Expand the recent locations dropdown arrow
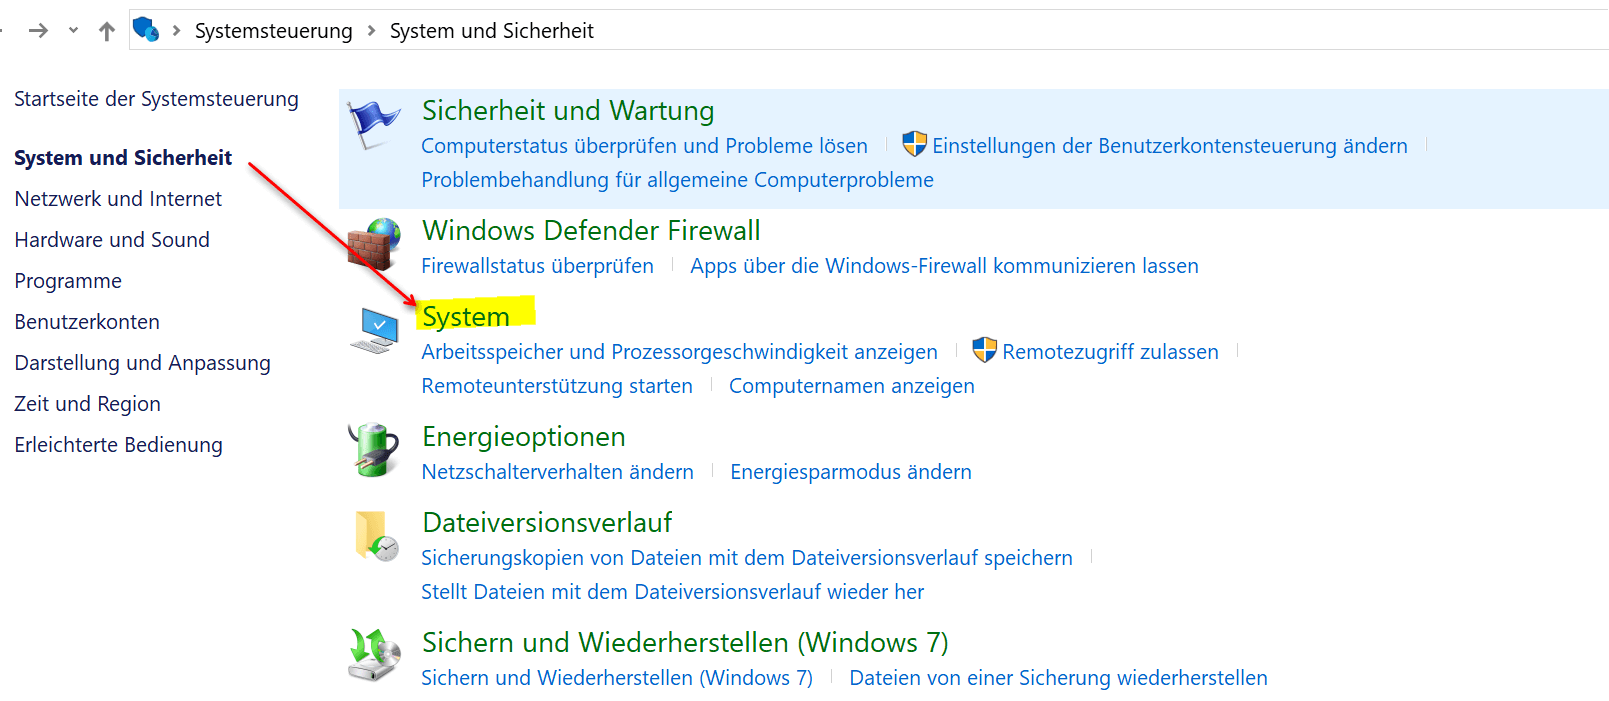 point(73,31)
